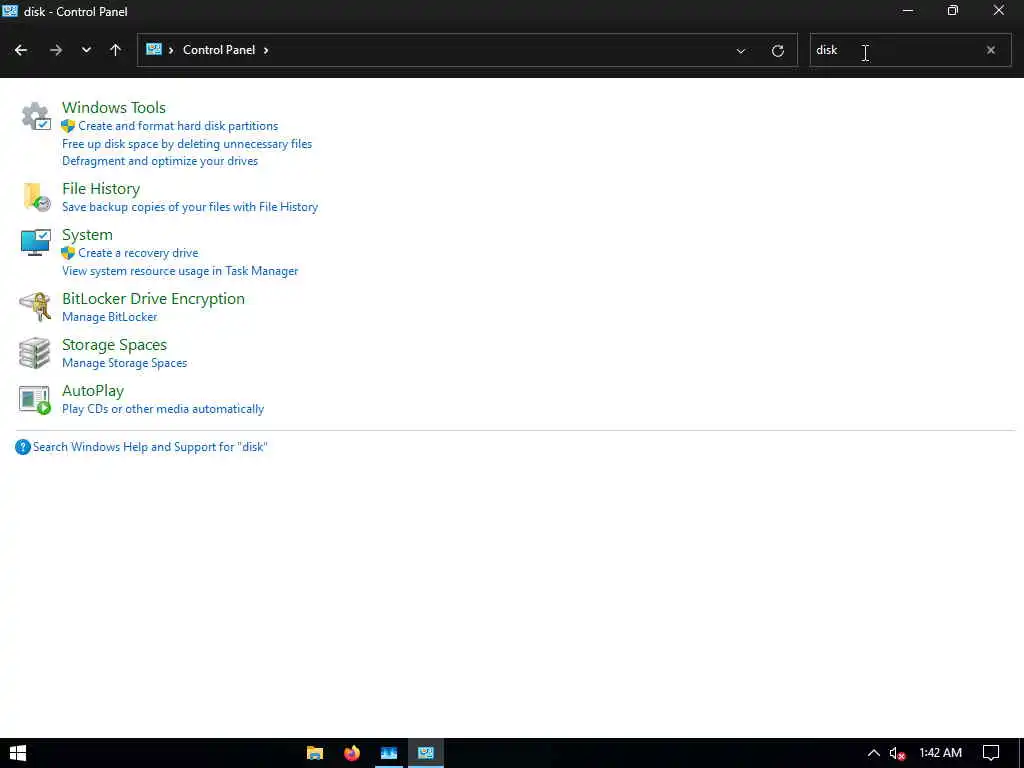Viewport: 1024px width, 768px height.
Task: Click the BitLocker Drive Encryption keys icon
Action: 35,306
